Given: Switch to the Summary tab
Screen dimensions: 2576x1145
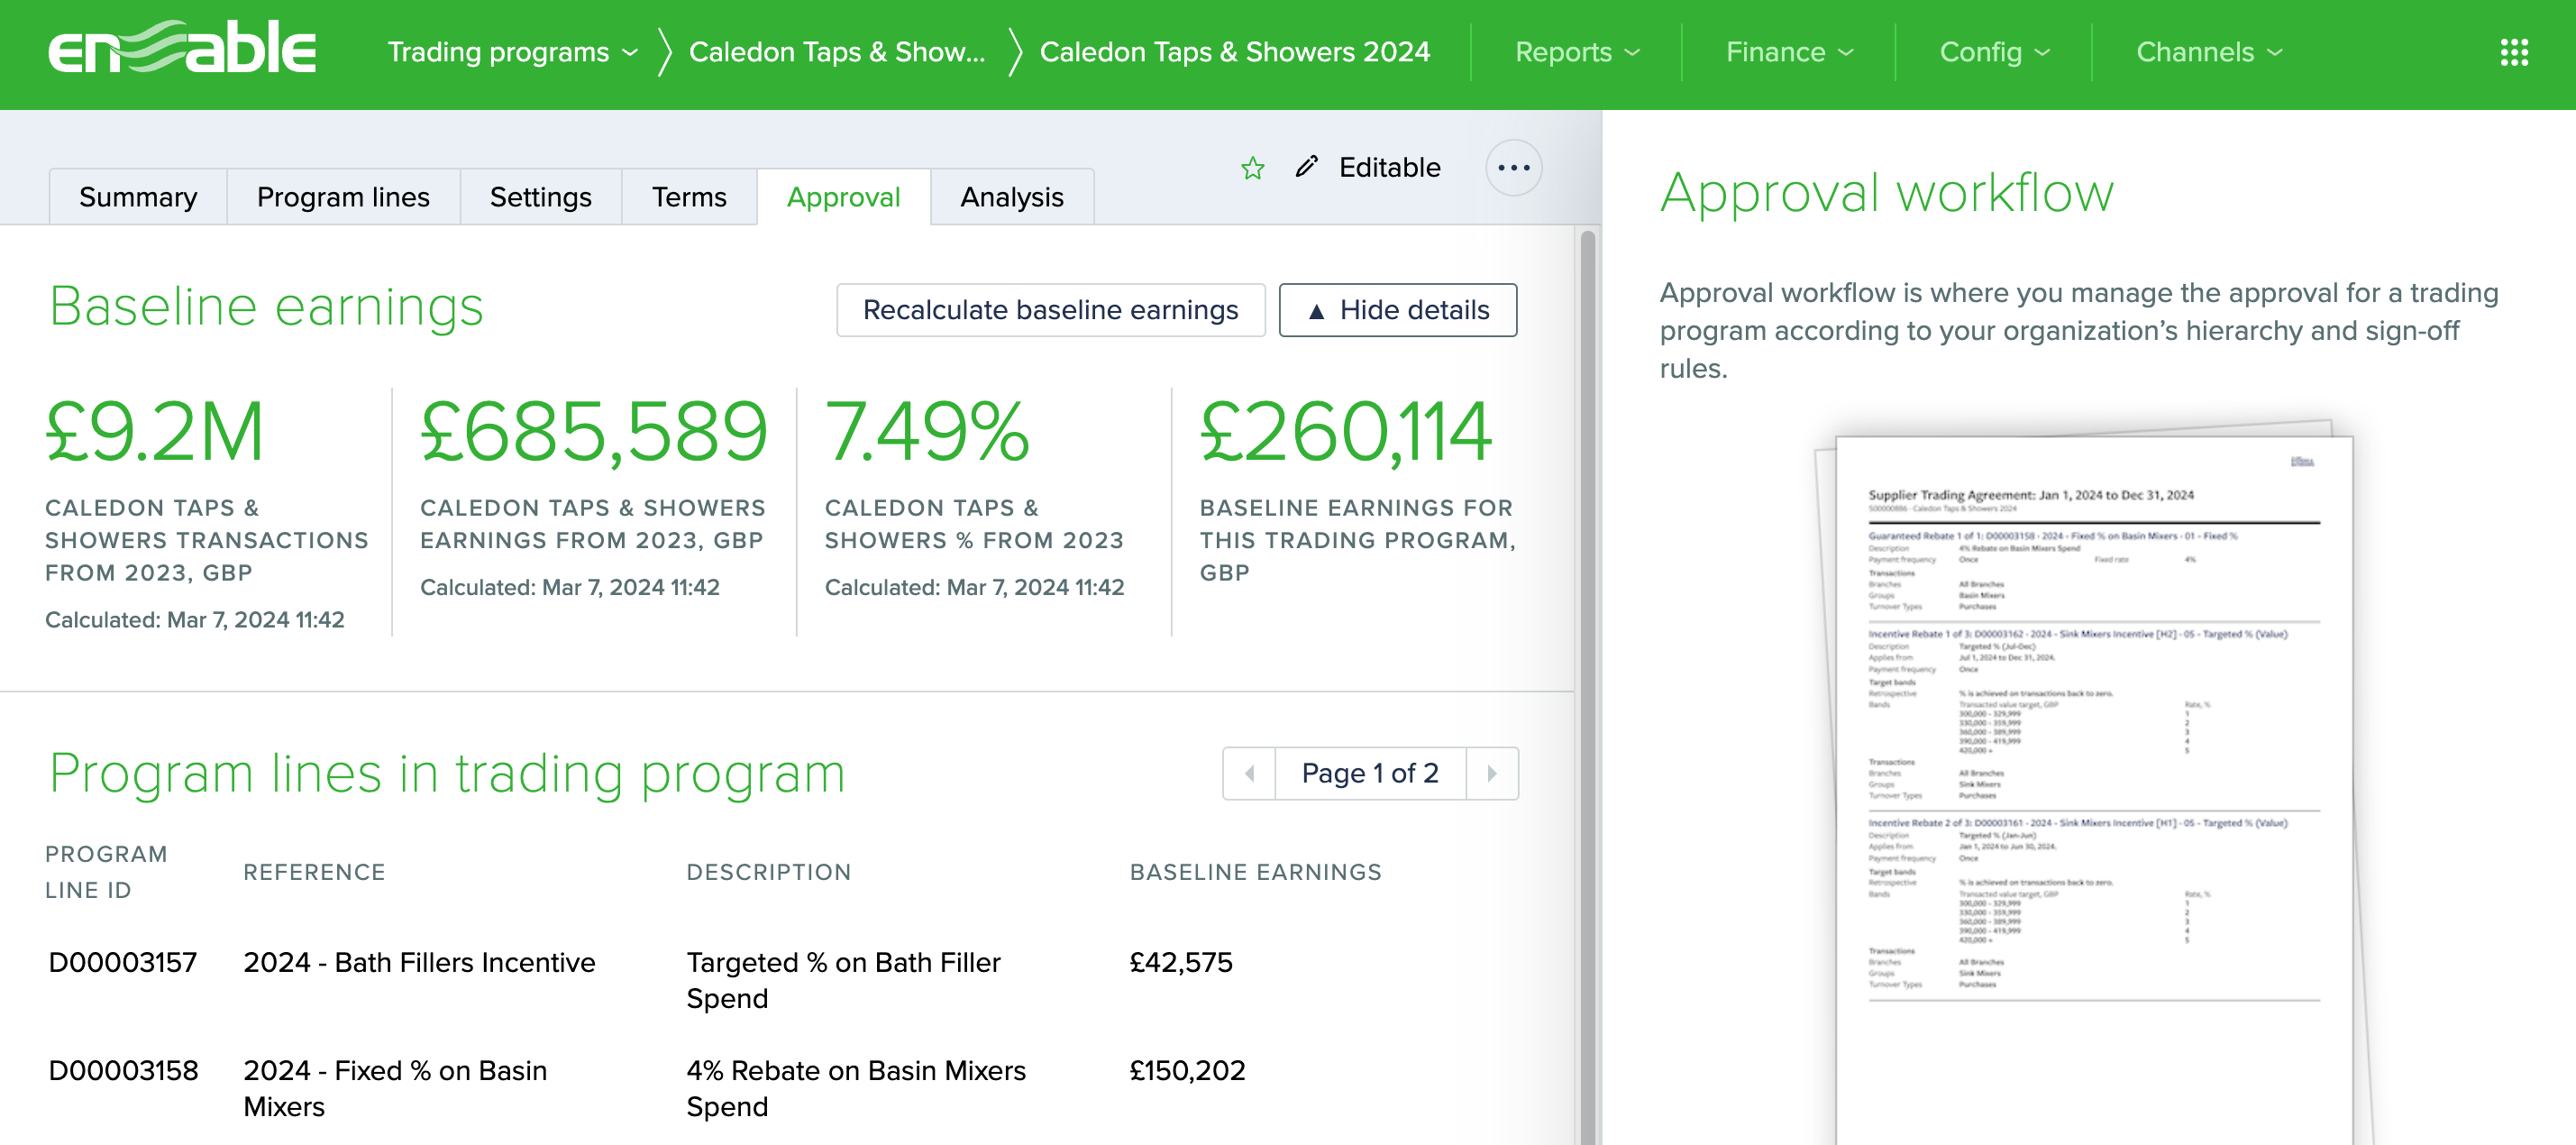Looking at the screenshot, I should coord(138,197).
